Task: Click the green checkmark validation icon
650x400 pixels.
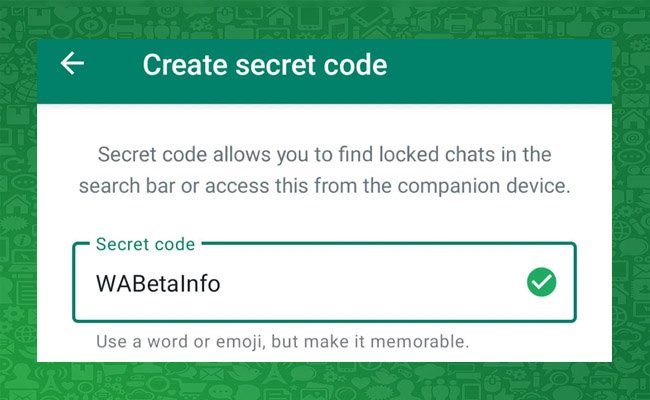Action: 541,282
